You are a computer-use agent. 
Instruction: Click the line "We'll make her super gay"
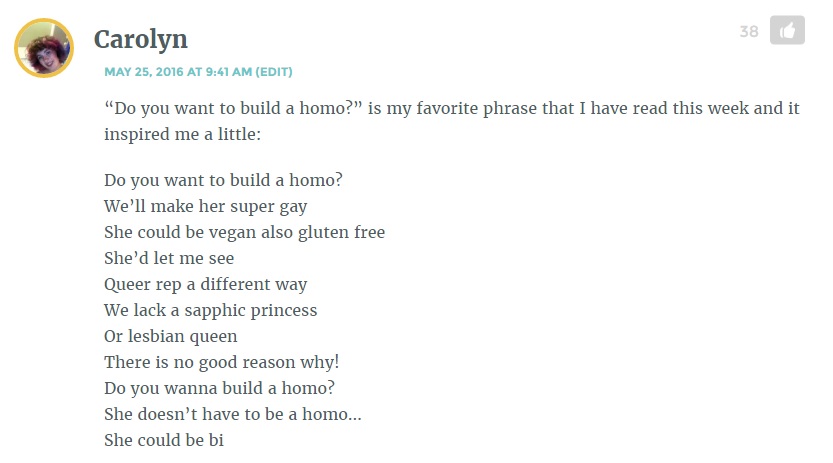[x=205, y=207]
